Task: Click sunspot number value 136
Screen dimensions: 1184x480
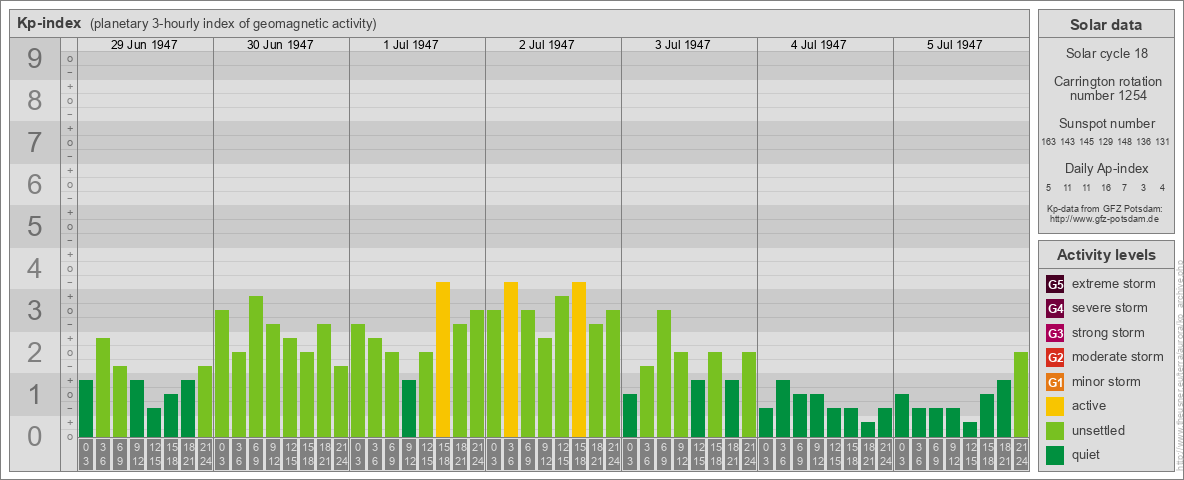Action: (1144, 142)
